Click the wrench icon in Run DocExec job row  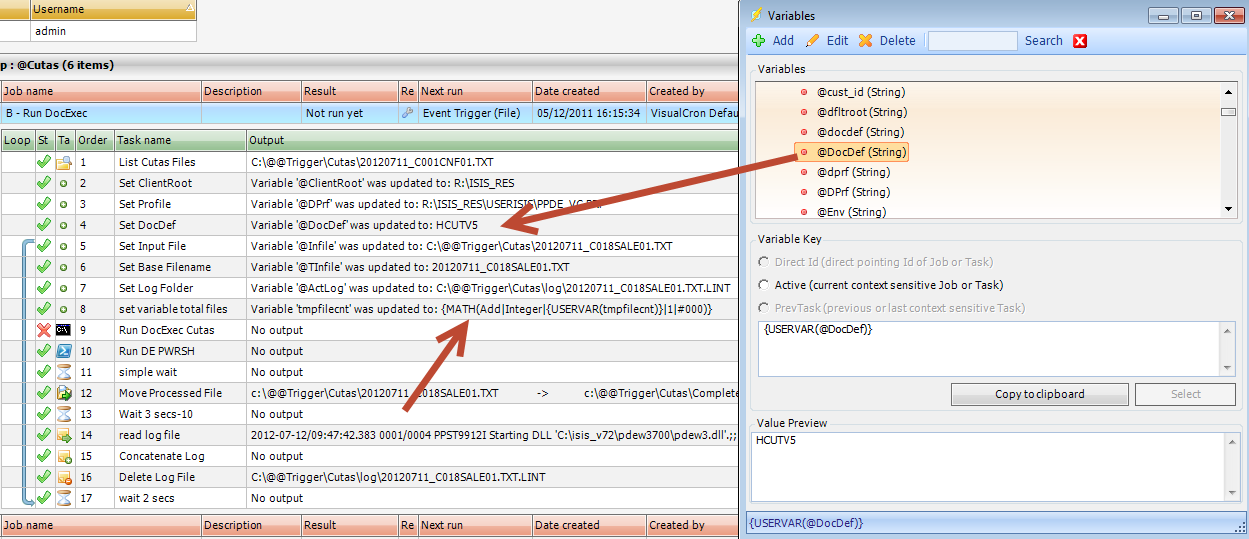pos(407,114)
